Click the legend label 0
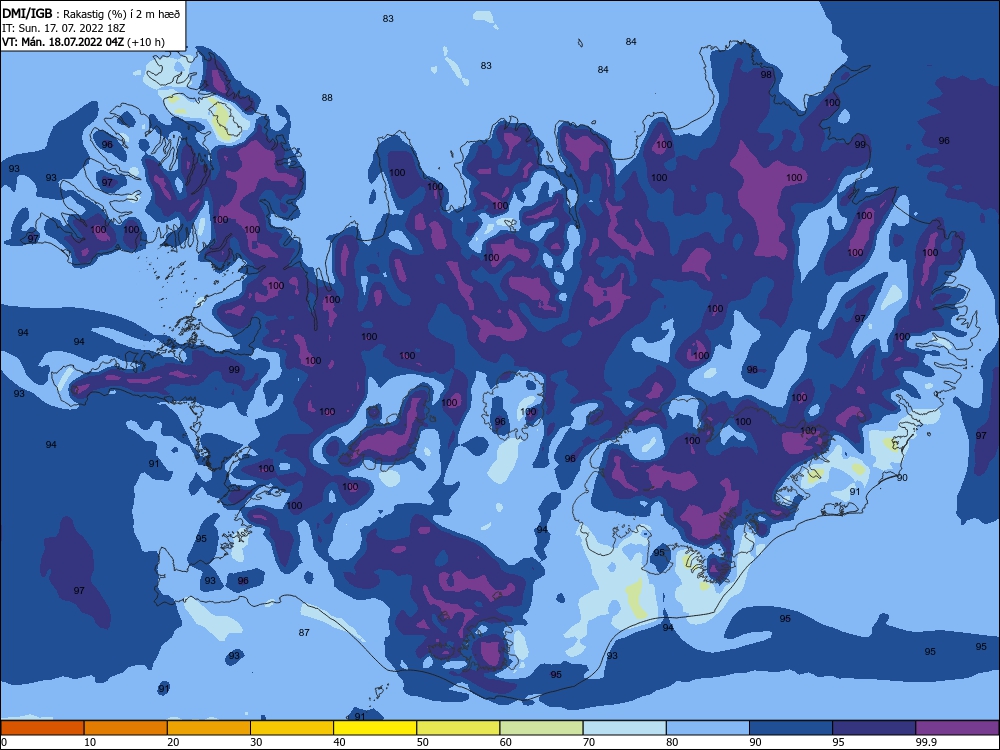The height and width of the screenshot is (750, 1000). click(4, 742)
